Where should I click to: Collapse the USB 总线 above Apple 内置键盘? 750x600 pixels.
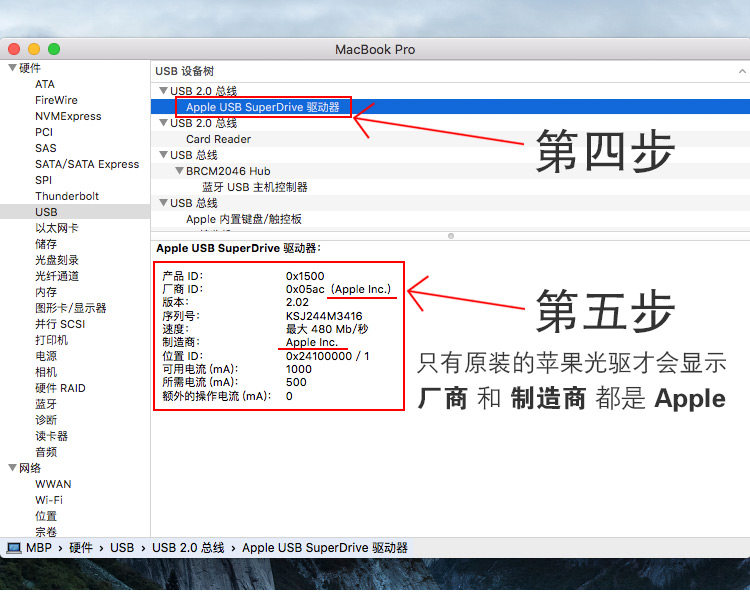tap(163, 202)
